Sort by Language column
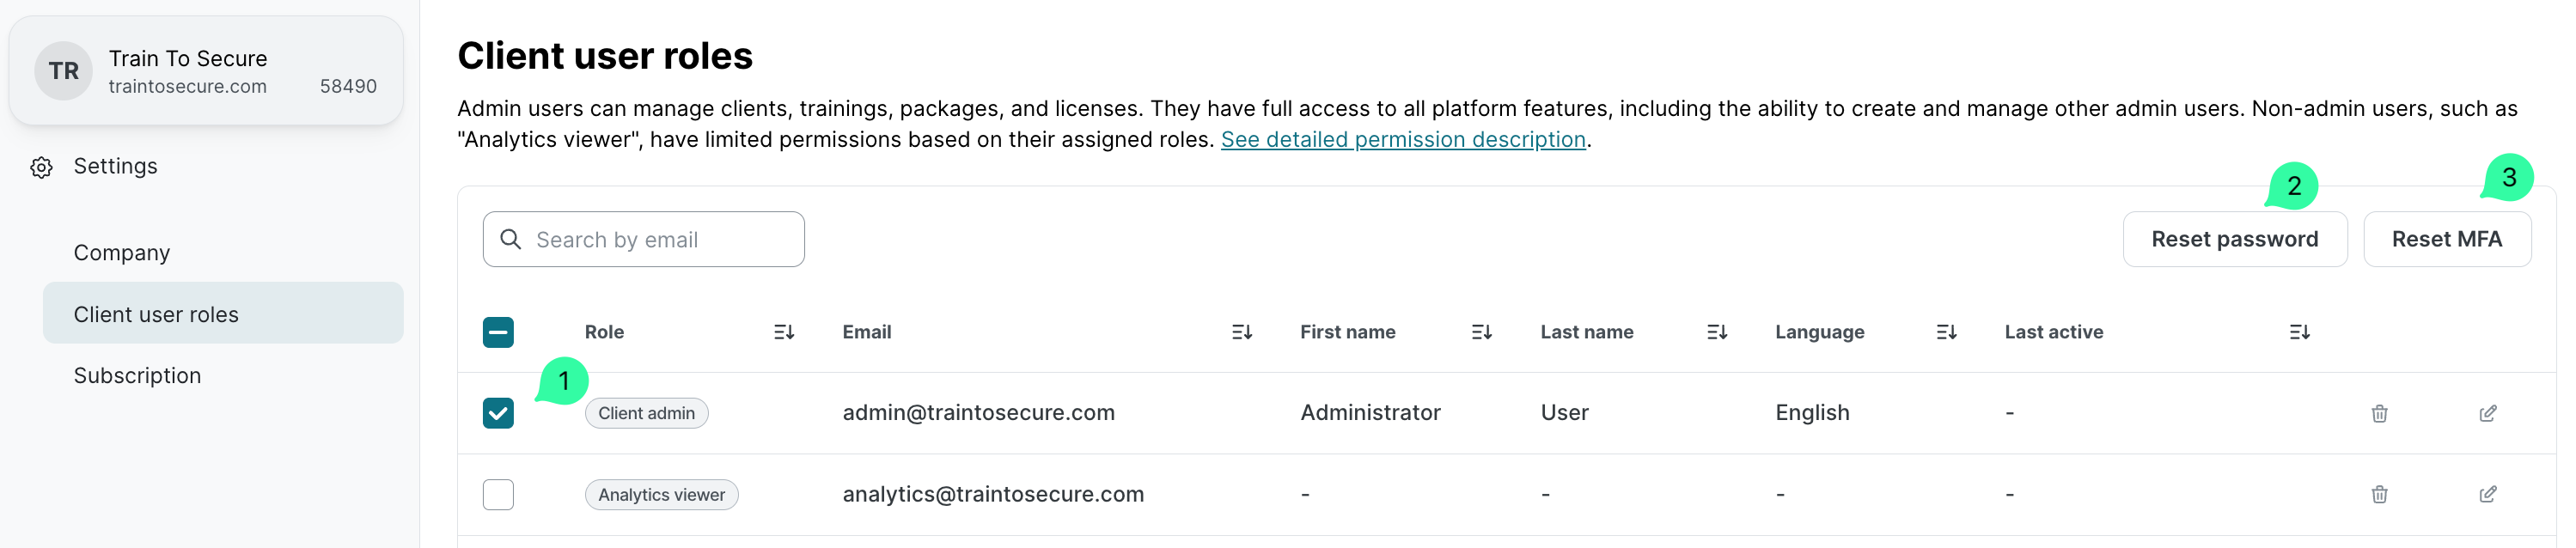Viewport: 2576px width, 548px height. pyautogui.click(x=1945, y=332)
